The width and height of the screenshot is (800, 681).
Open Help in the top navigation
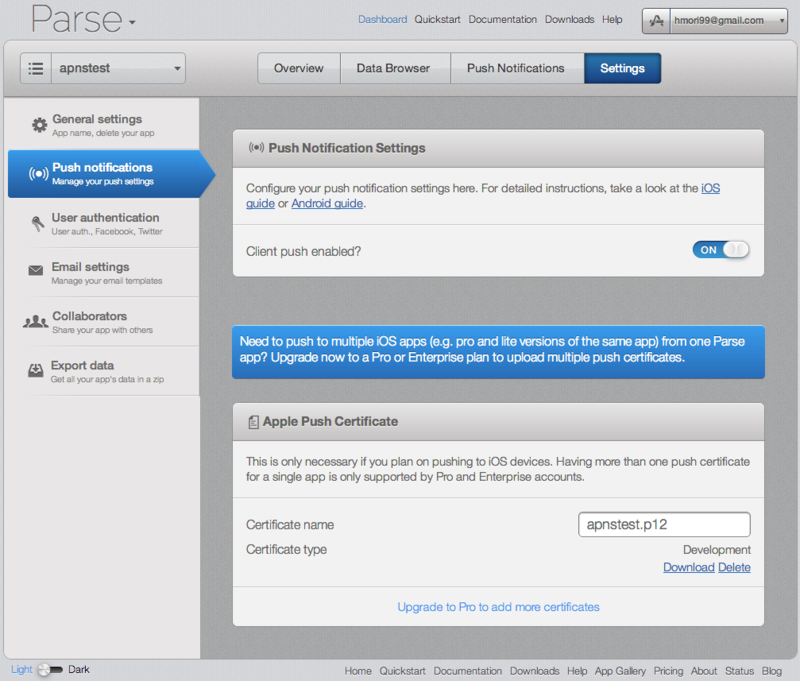612,19
